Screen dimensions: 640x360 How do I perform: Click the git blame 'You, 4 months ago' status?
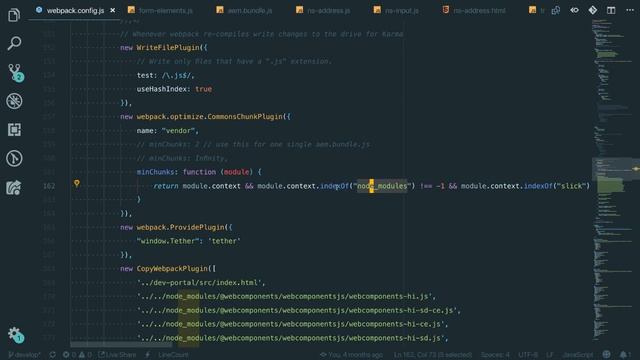pos(351,355)
